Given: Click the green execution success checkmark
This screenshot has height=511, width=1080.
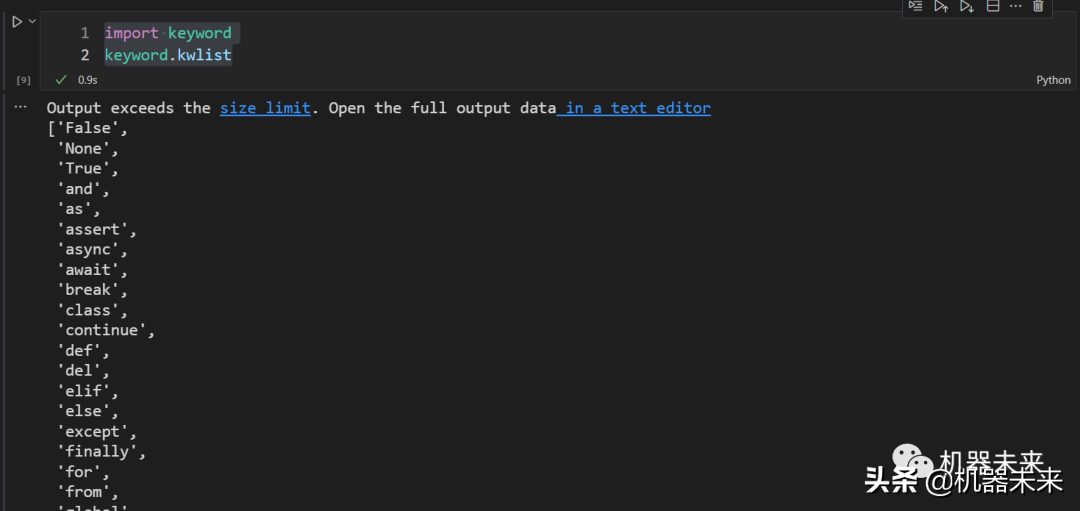Looking at the screenshot, I should tap(61, 79).
